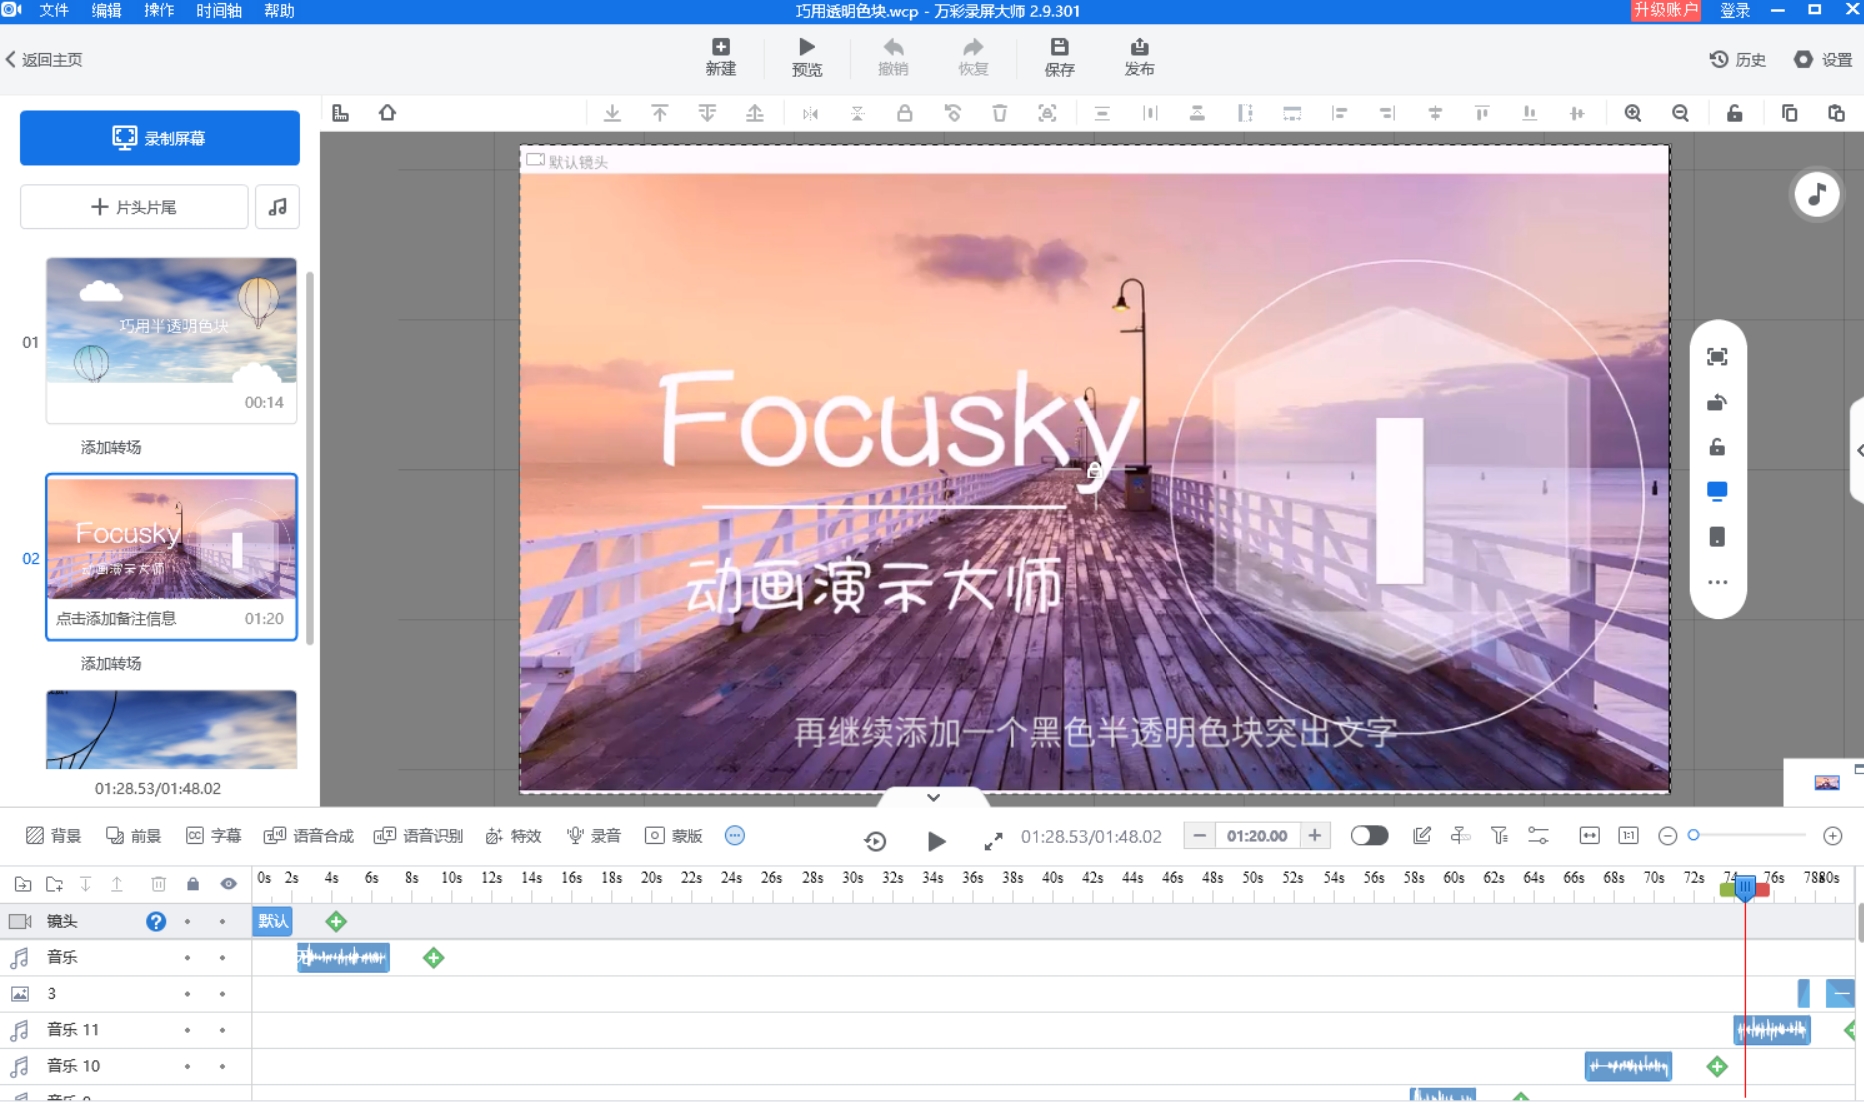The height and width of the screenshot is (1114, 1864).
Task: Click the 录制屏幕 record screen button
Action: [x=160, y=138]
